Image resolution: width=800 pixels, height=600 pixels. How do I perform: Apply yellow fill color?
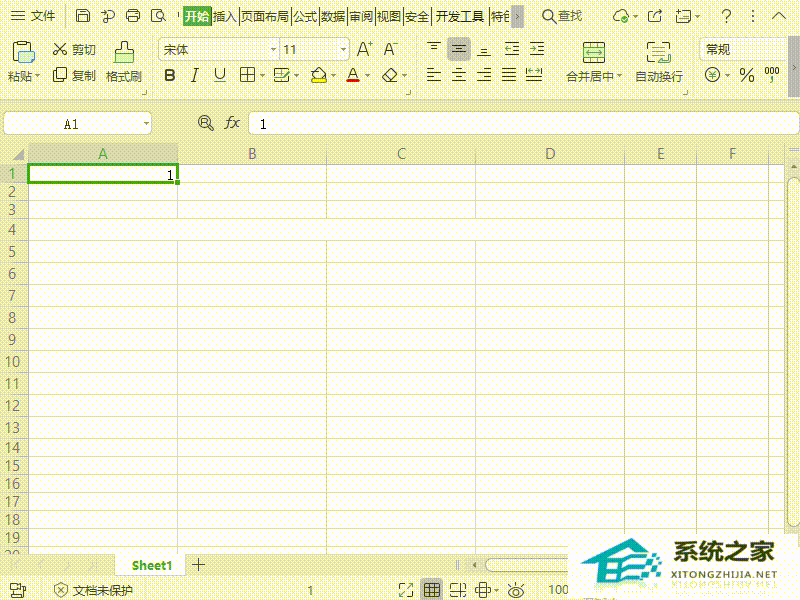(x=319, y=76)
